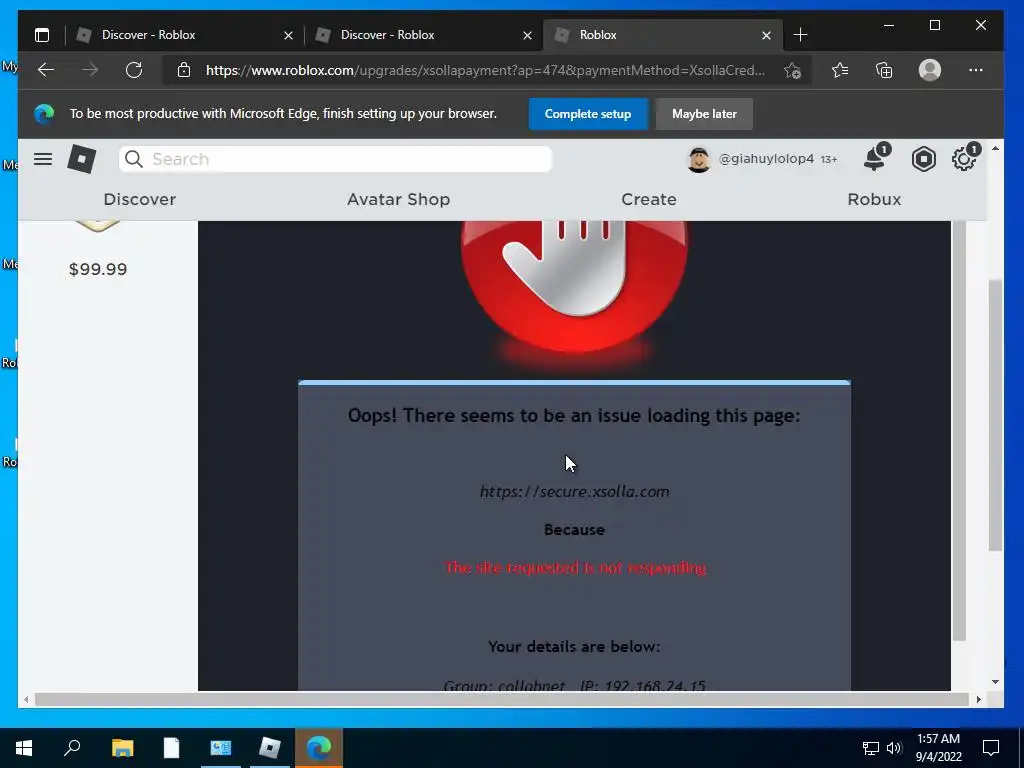The height and width of the screenshot is (768, 1024).
Task: Click the scroll down arrow at page edge
Action: coord(995,682)
